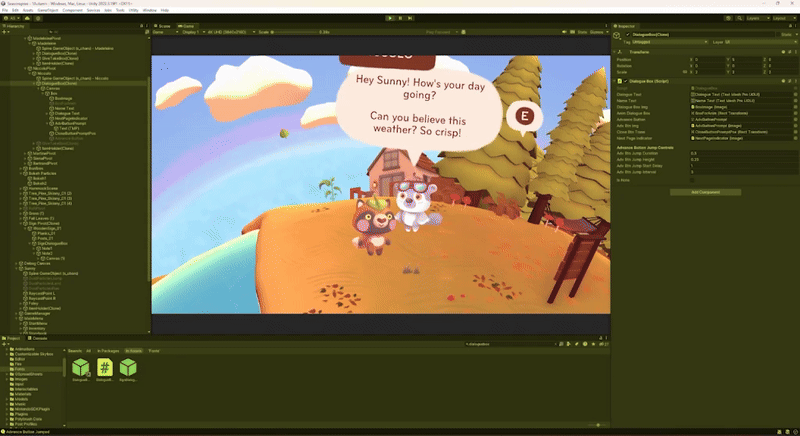The width and height of the screenshot is (800, 436).
Task: Select the Inspector tab
Action: pos(626,25)
